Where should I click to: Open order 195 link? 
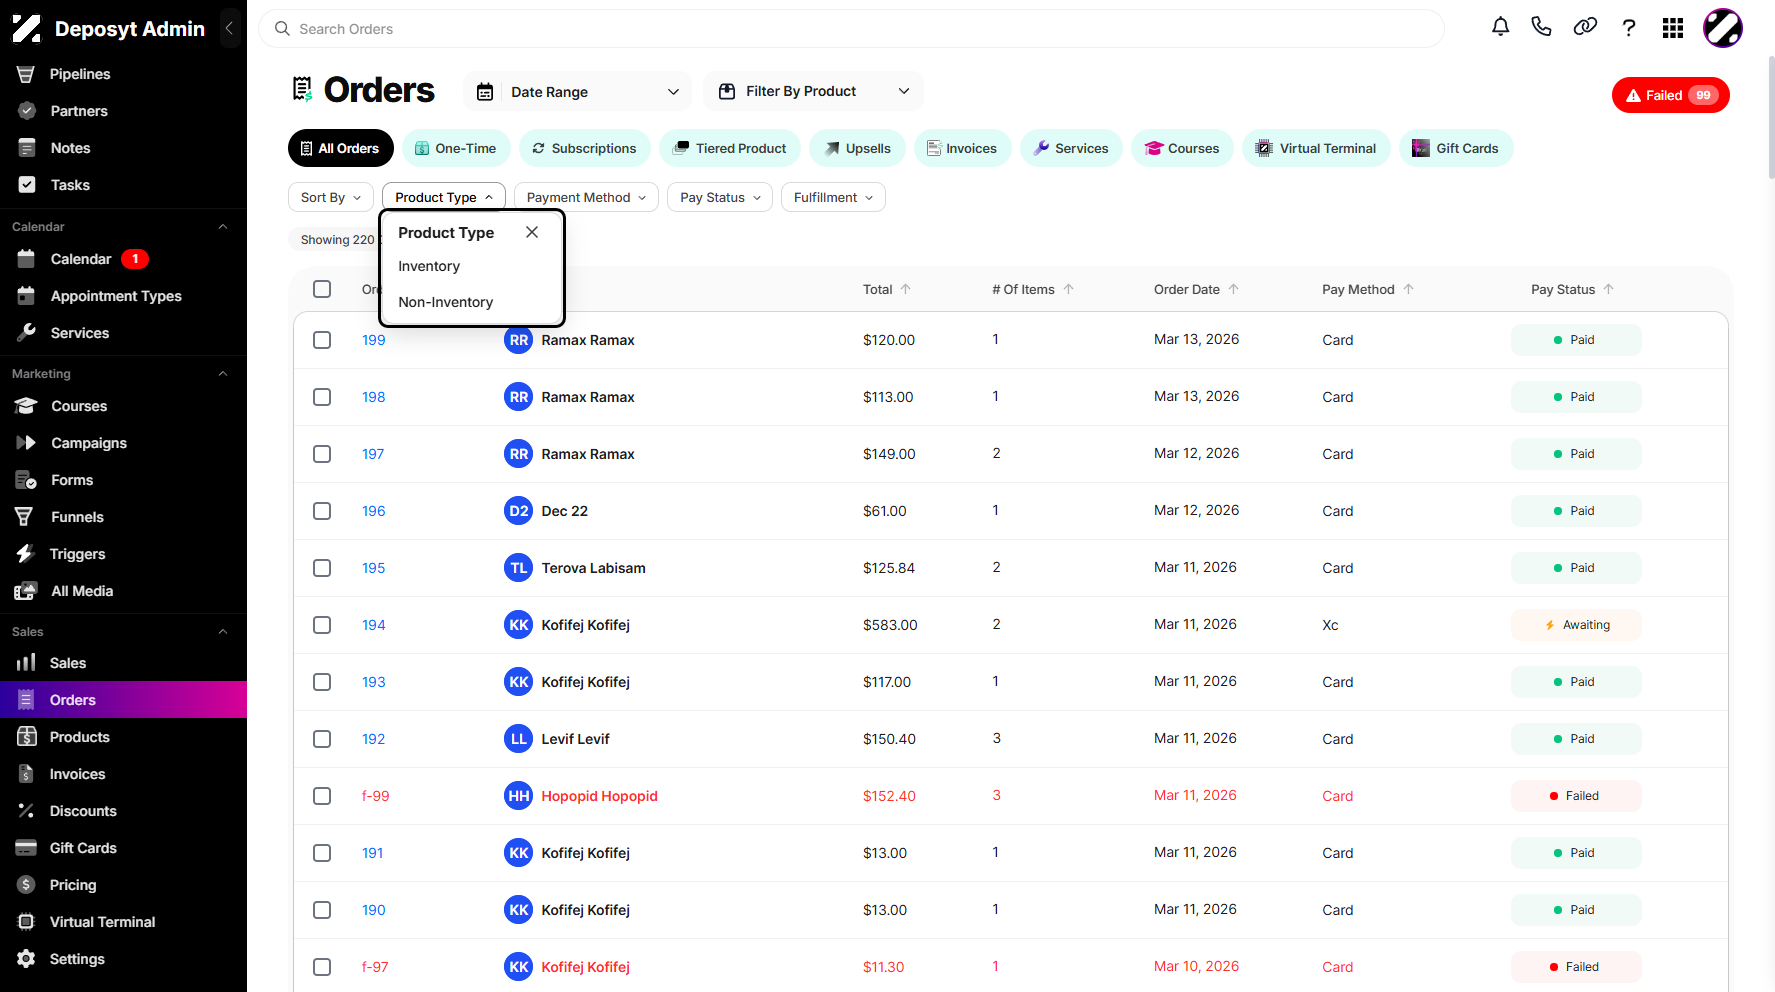click(373, 568)
